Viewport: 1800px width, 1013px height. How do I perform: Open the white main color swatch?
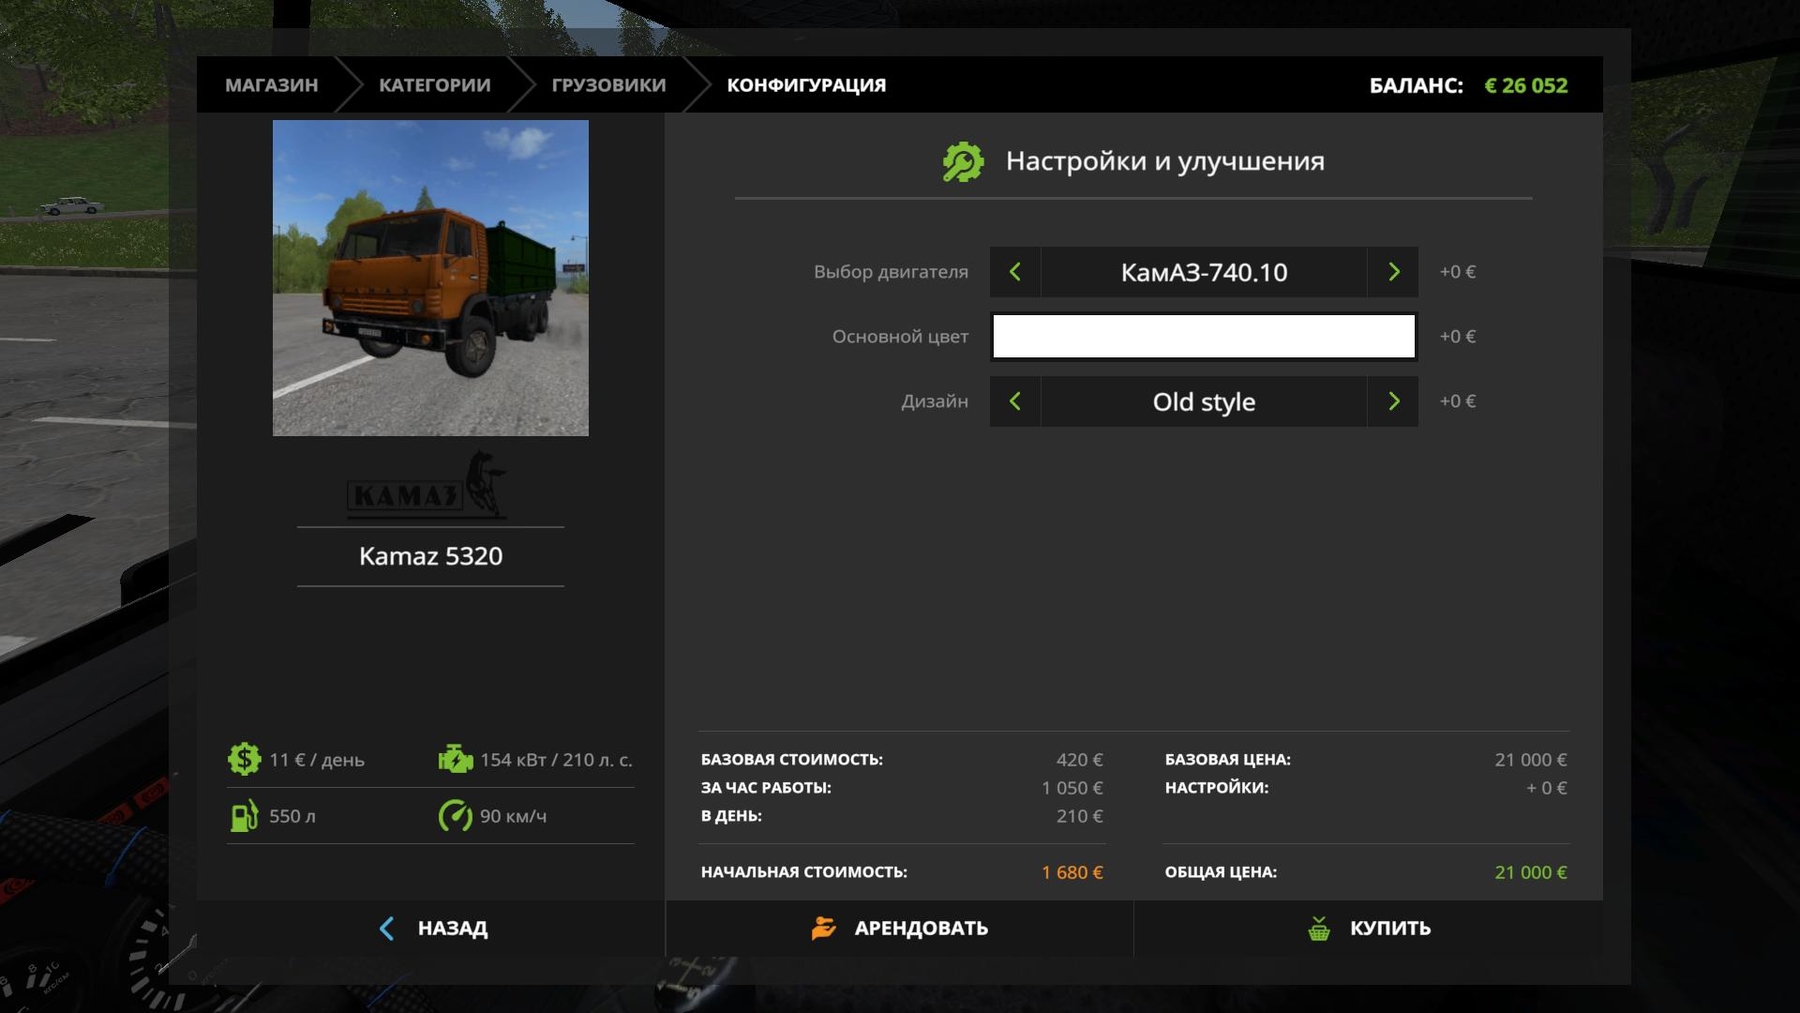(x=1203, y=336)
